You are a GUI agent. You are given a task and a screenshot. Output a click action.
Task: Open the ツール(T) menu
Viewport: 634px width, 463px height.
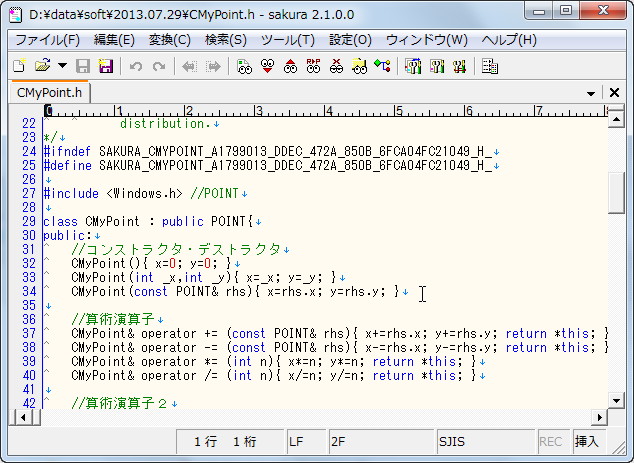point(288,40)
